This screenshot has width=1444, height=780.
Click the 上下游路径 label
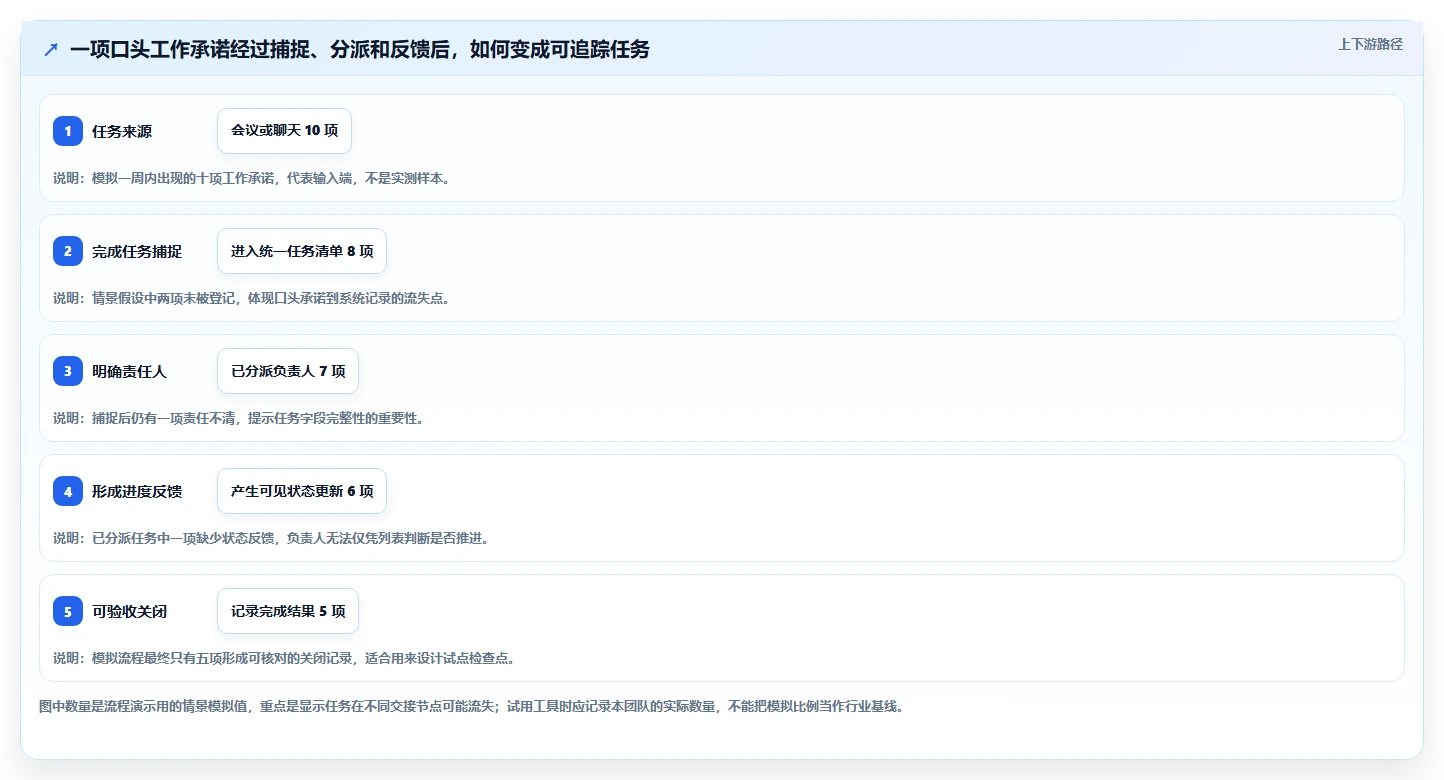1371,44
